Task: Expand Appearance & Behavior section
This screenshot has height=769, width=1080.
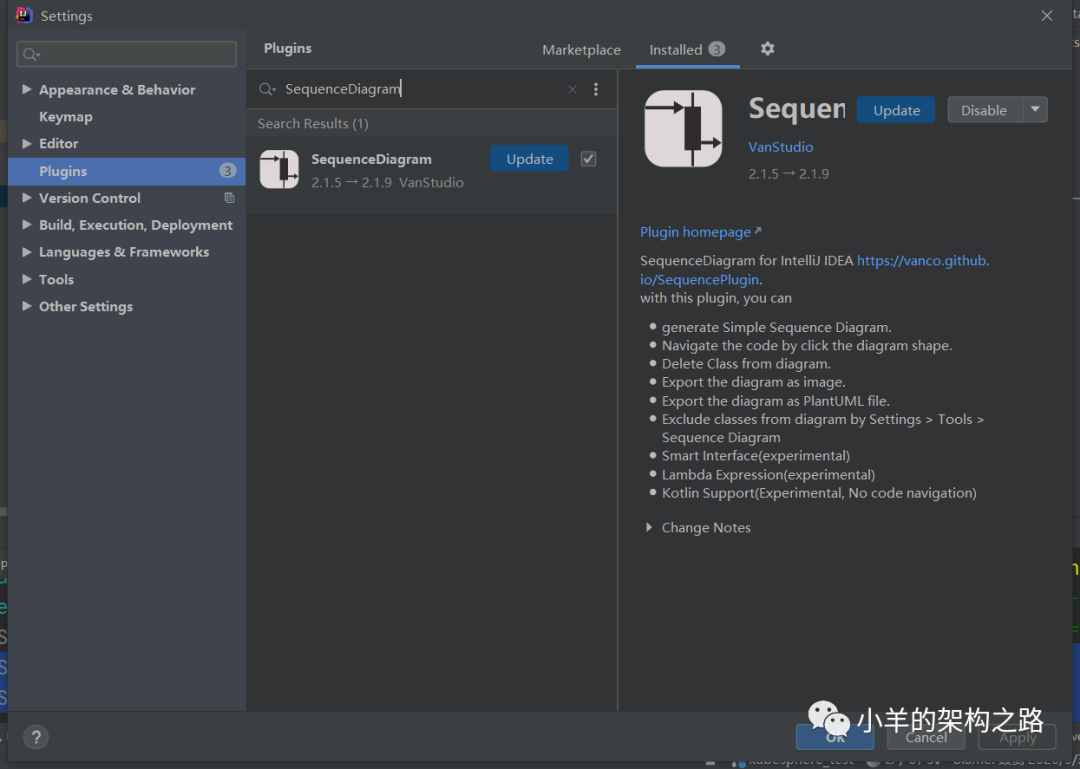Action: tap(27, 90)
